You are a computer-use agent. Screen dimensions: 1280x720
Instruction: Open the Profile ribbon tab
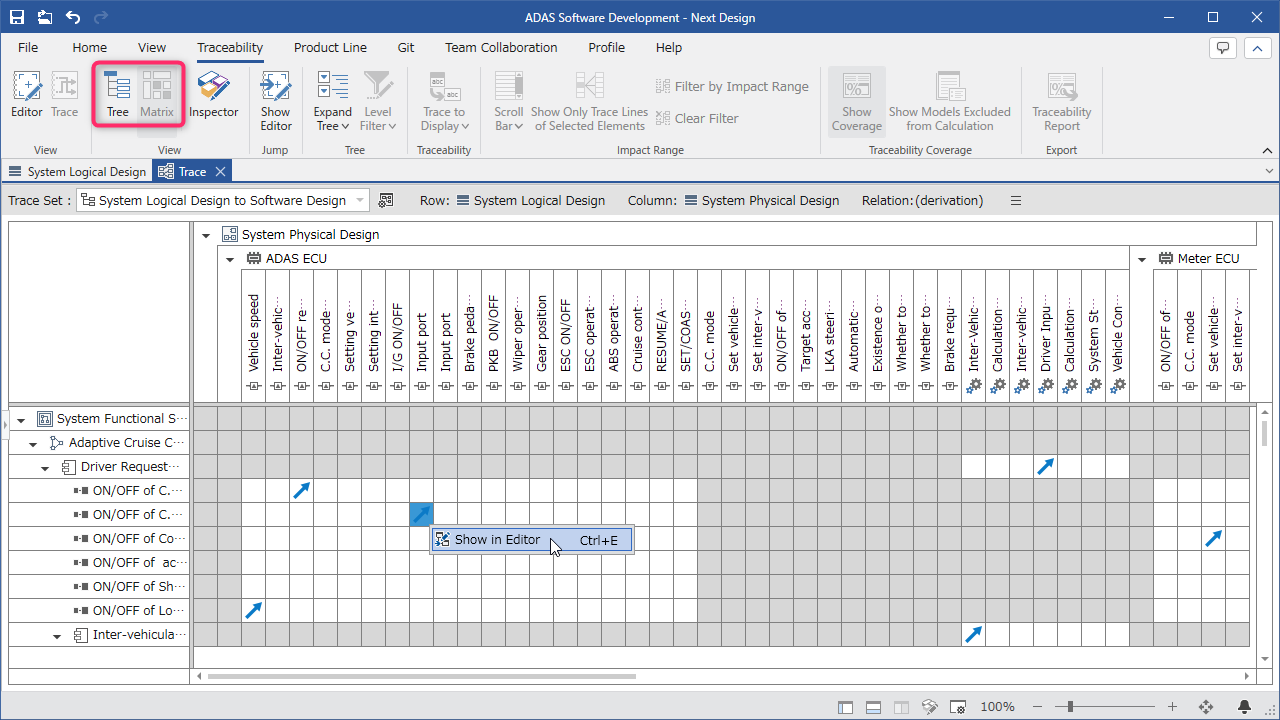[x=606, y=47]
